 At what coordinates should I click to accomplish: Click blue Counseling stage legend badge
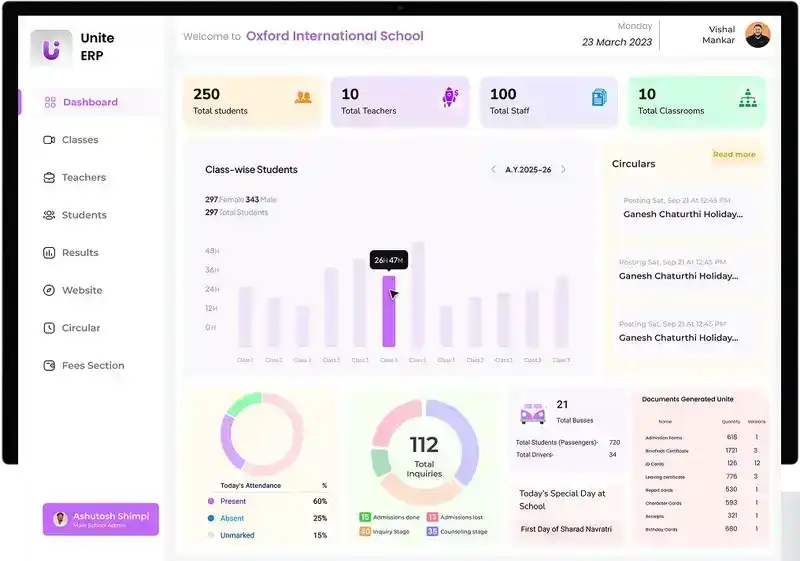click(432, 531)
